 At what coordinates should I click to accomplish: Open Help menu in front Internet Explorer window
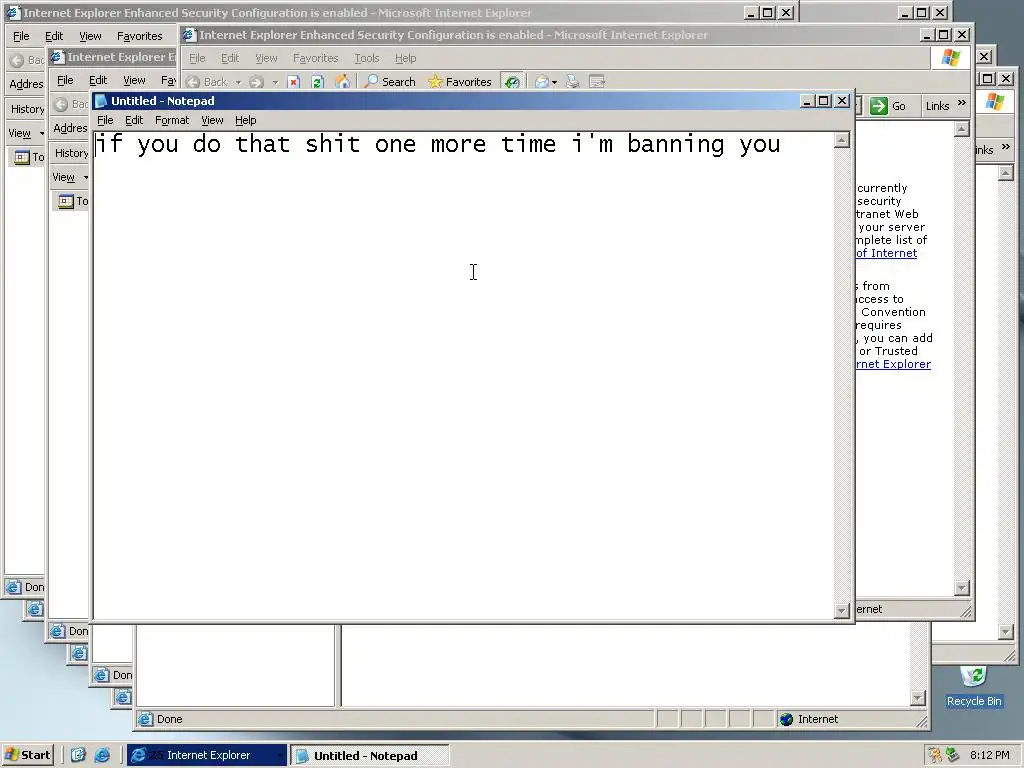pyautogui.click(x=406, y=58)
